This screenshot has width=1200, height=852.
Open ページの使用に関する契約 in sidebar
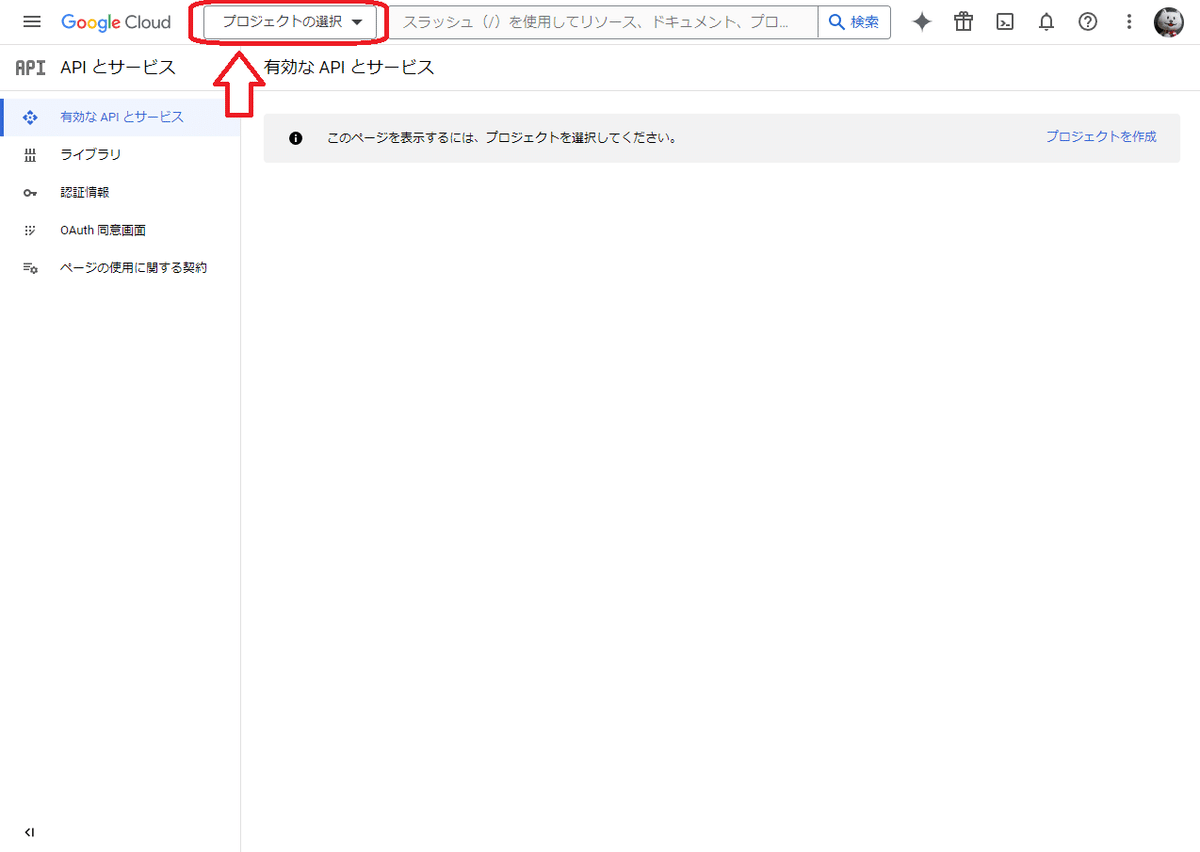click(x=120, y=268)
